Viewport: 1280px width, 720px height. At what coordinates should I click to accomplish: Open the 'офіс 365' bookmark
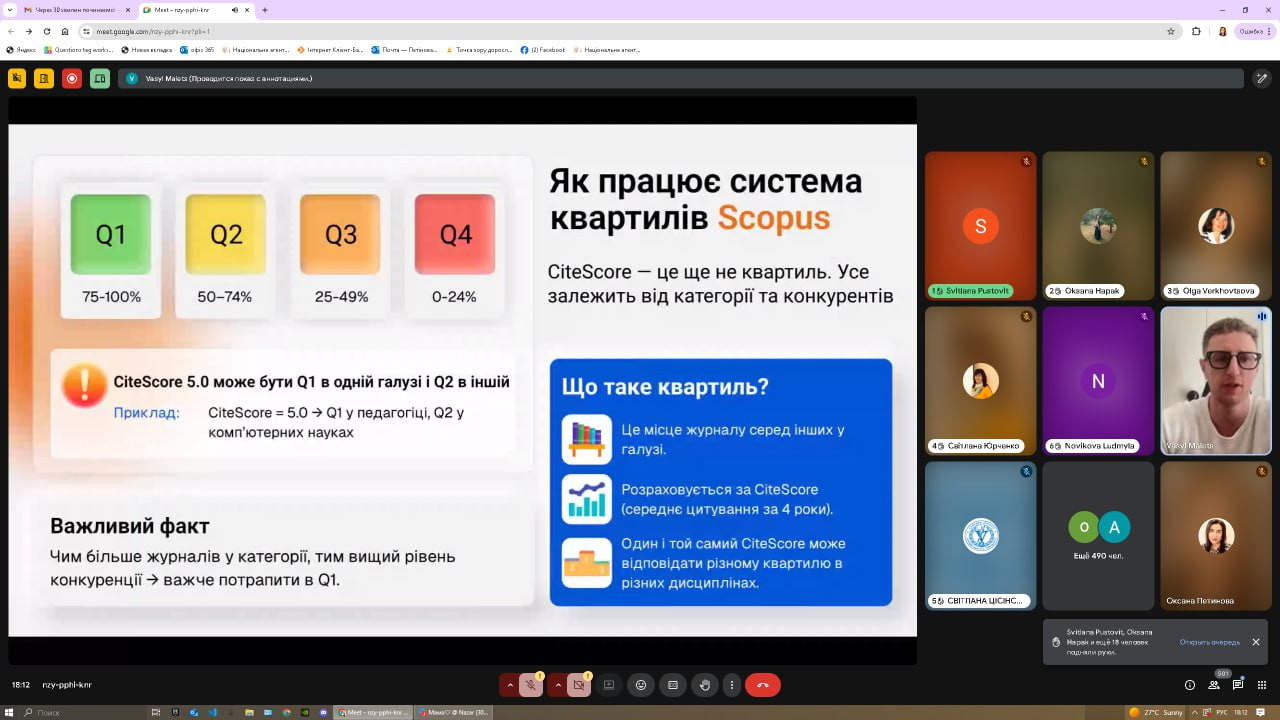[197, 49]
